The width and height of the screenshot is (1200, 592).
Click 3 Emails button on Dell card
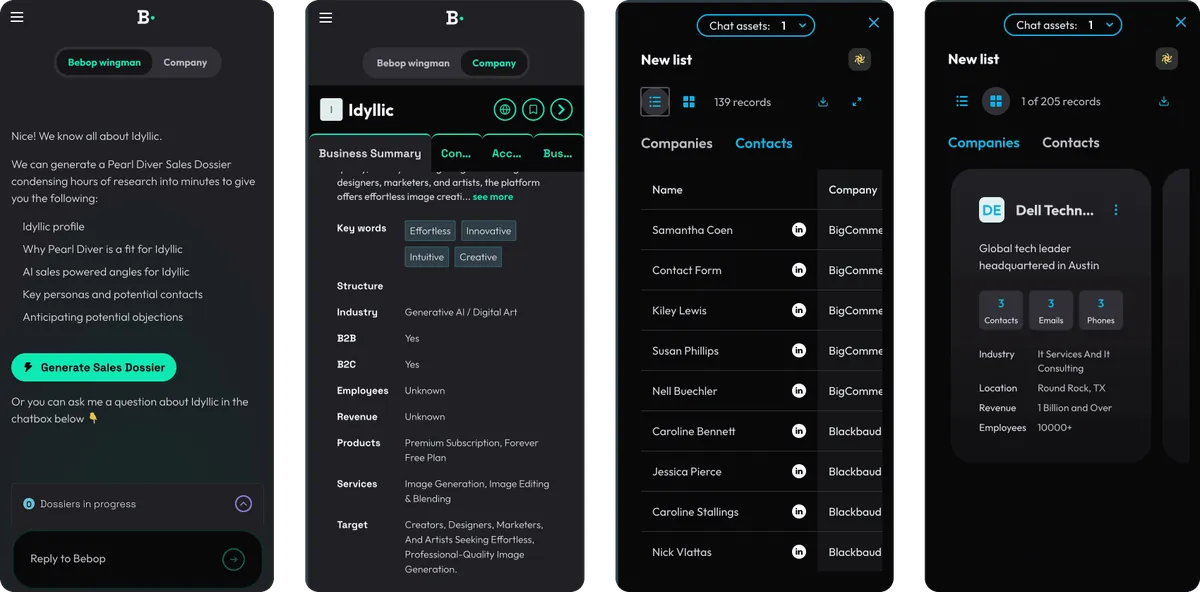click(1051, 310)
